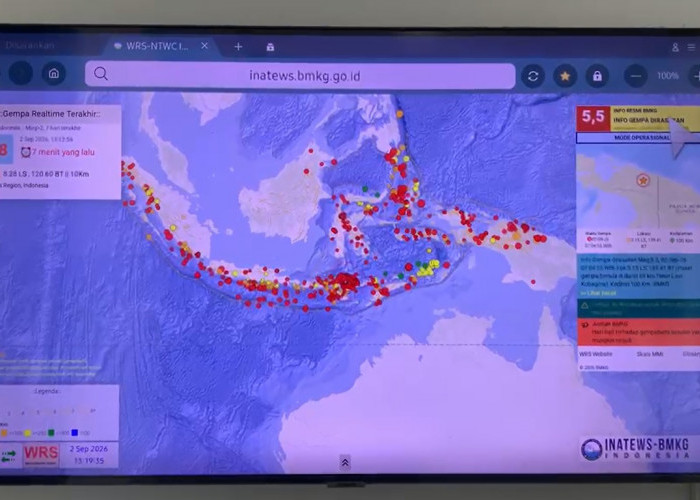Screen dimensions: 700x500
Task: Click the INATEWS-BMKG logo
Action: pyautogui.click(x=636, y=448)
